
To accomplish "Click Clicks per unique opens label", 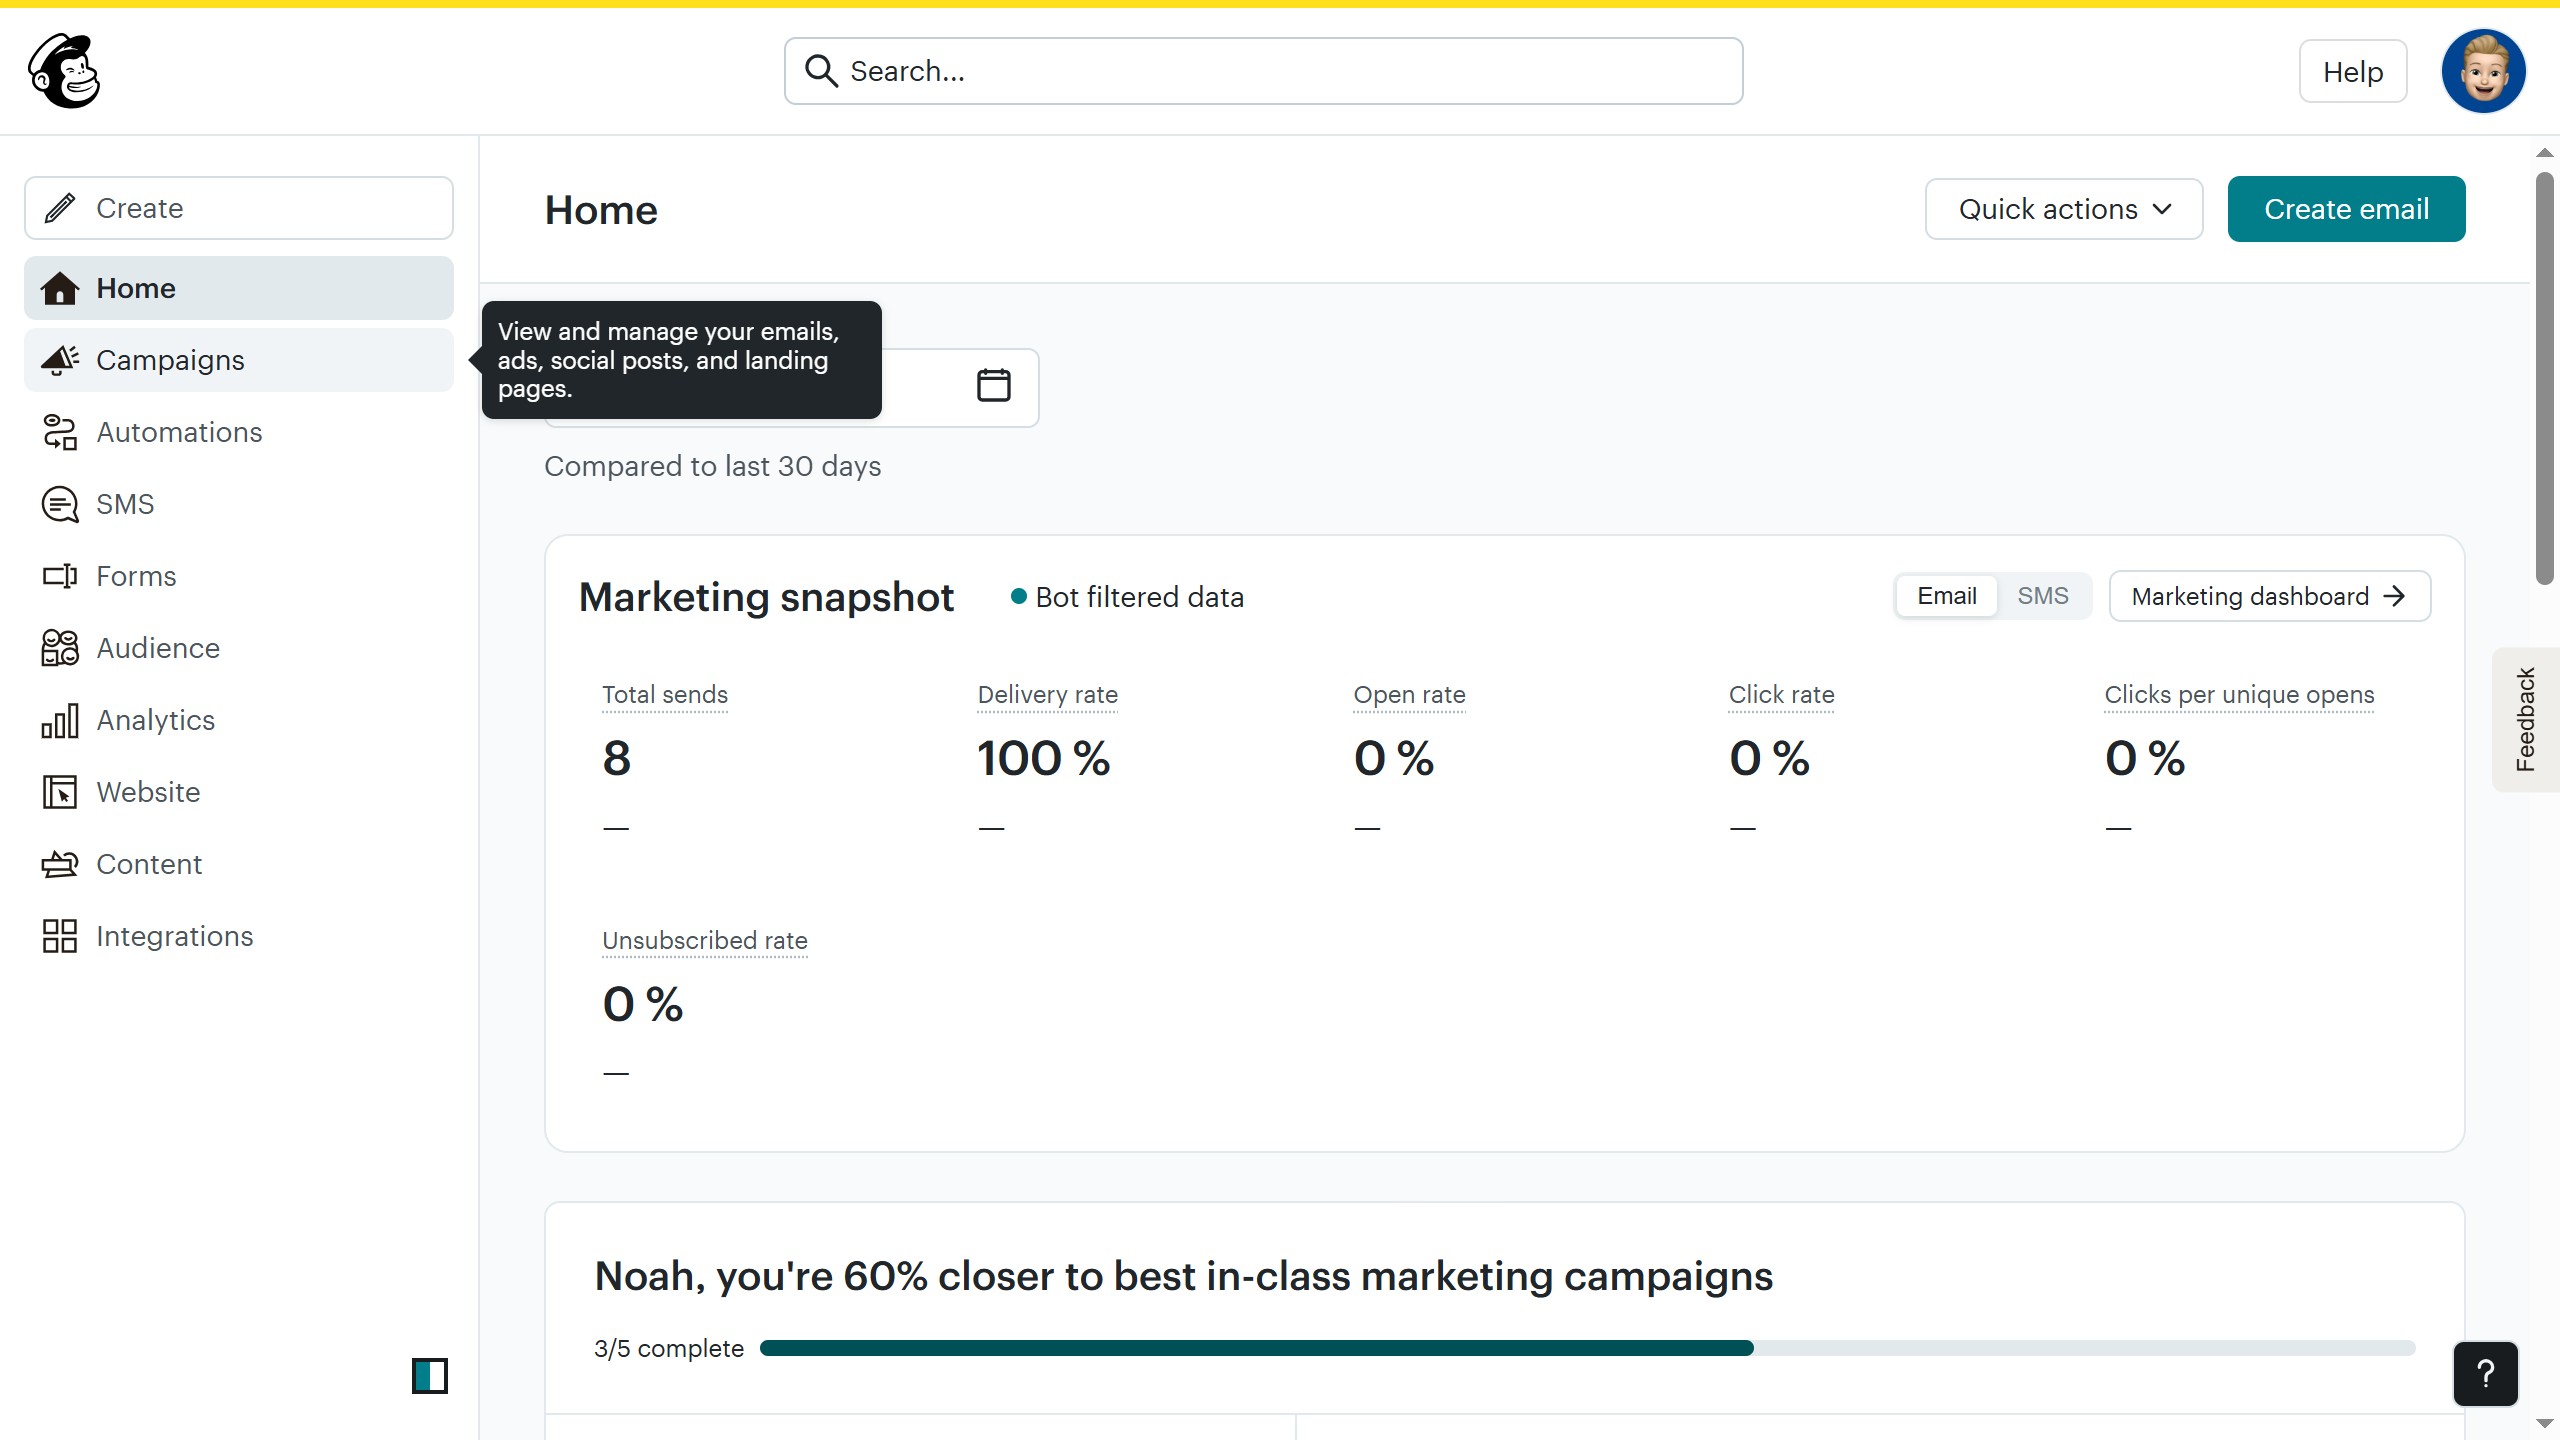I will [x=2239, y=695].
